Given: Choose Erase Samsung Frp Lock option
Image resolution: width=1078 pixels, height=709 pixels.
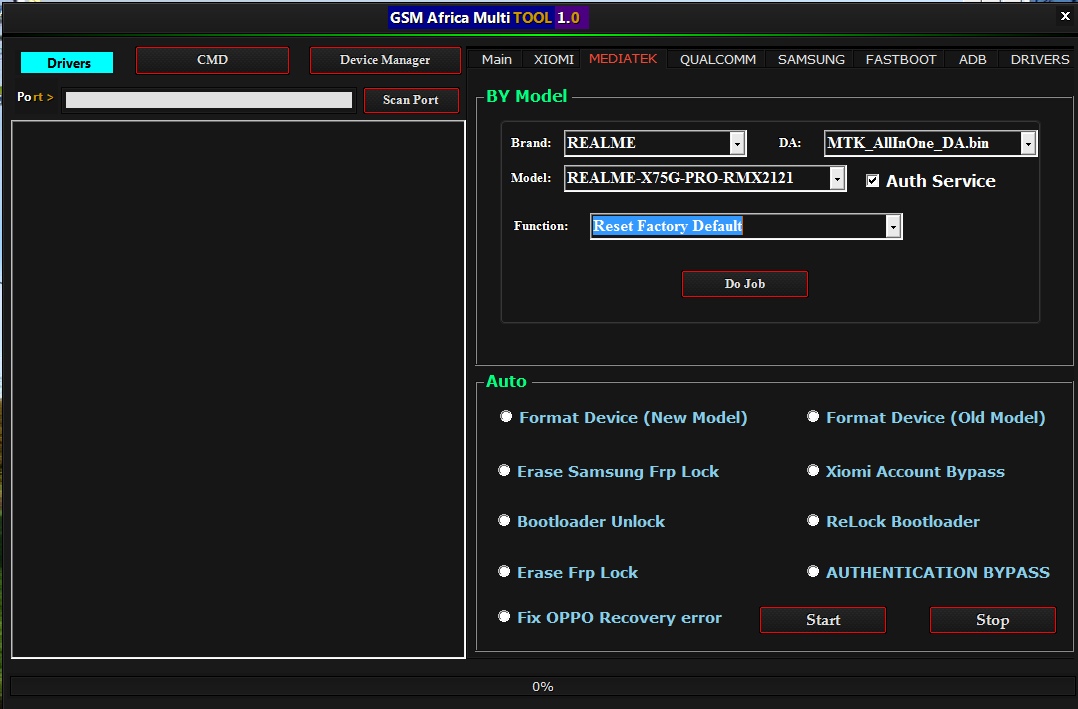Looking at the screenshot, I should point(504,470).
